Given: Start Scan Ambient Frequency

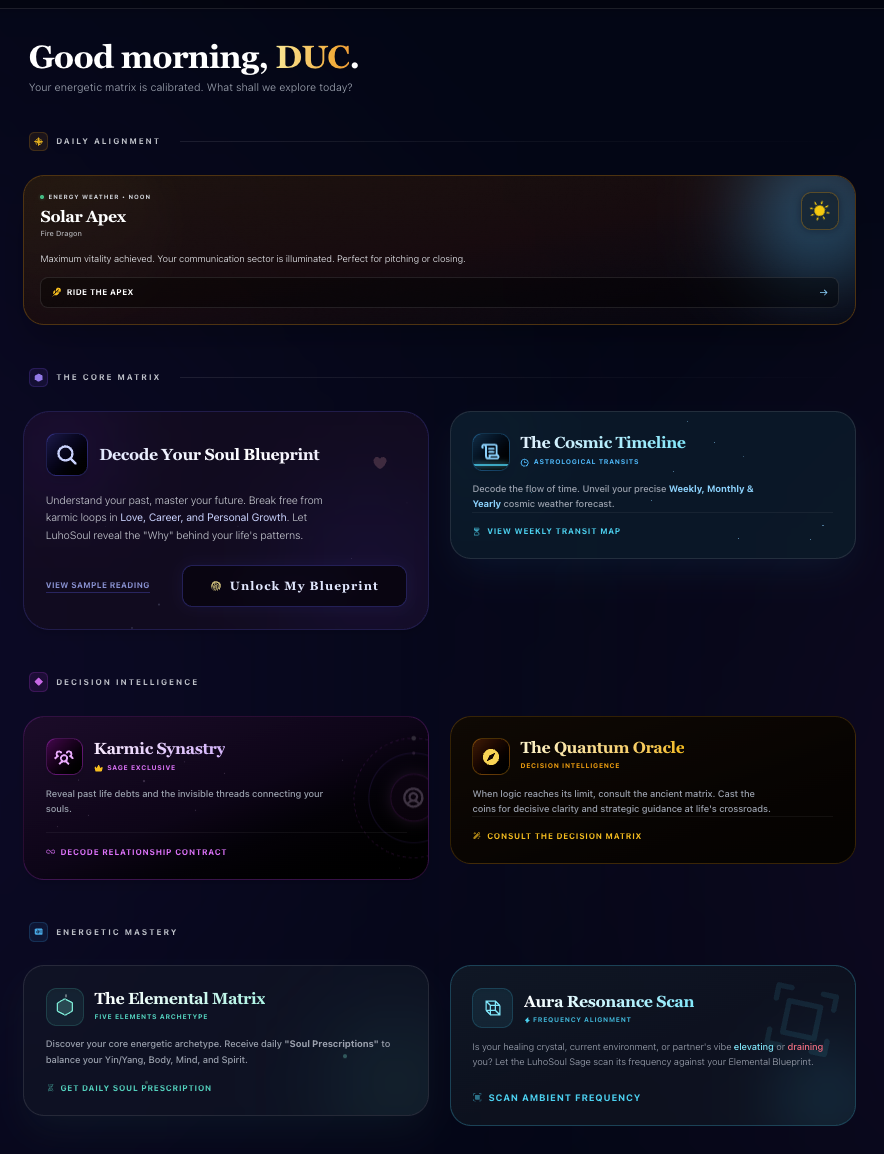Looking at the screenshot, I should coord(556,1097).
